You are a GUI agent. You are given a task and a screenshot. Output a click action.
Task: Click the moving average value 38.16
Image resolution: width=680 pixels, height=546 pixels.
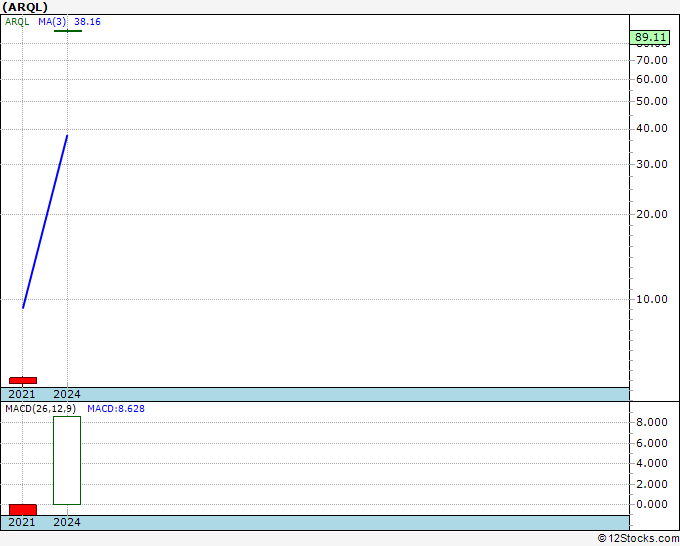[87, 22]
